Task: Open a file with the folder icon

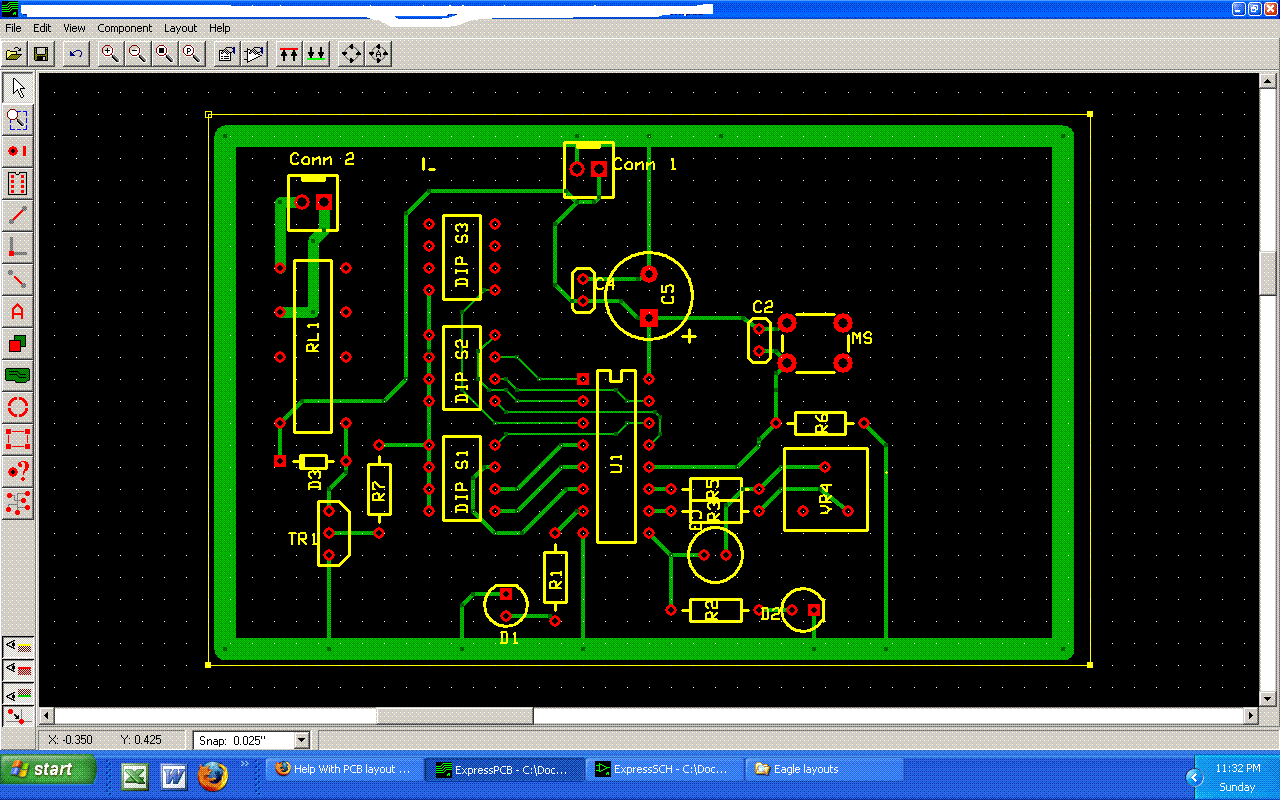Action: (x=14, y=54)
